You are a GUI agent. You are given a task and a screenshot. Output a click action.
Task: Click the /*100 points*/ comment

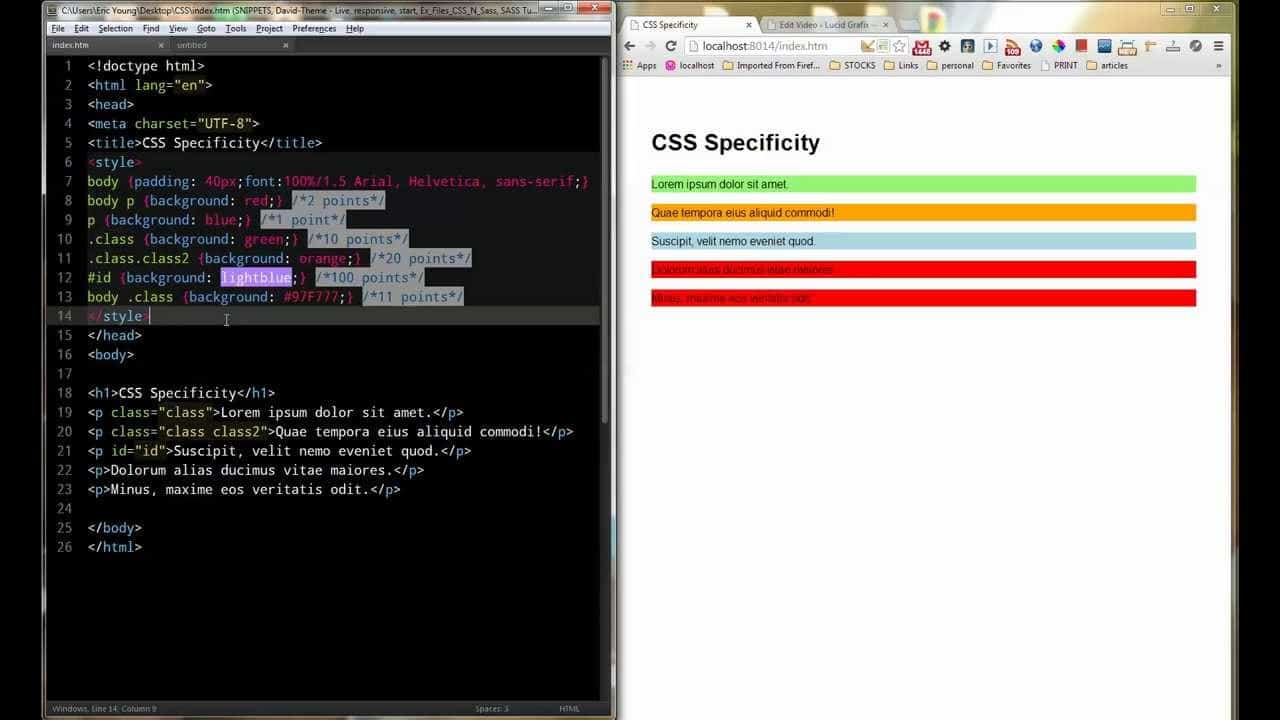point(369,278)
